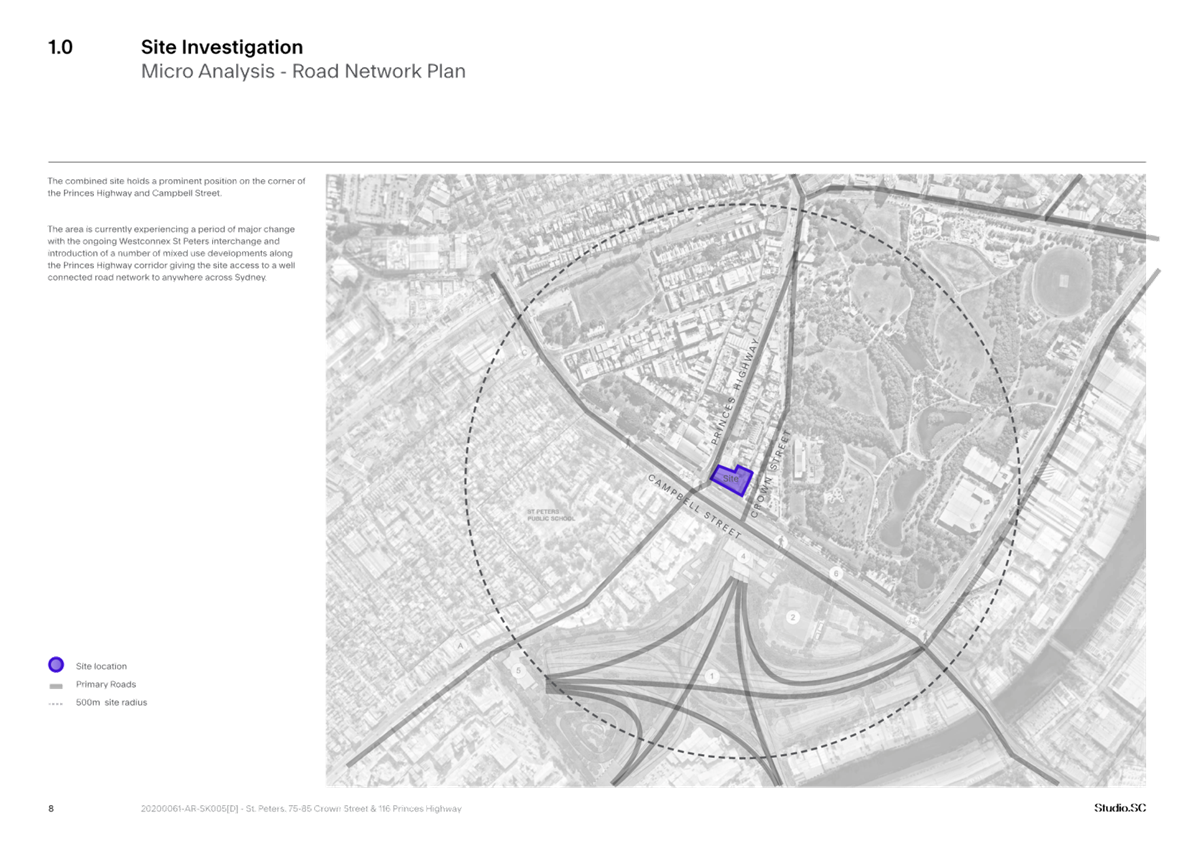The image size is (1193, 843).
Task: Click the St Peters Public School label
Action: [550, 515]
